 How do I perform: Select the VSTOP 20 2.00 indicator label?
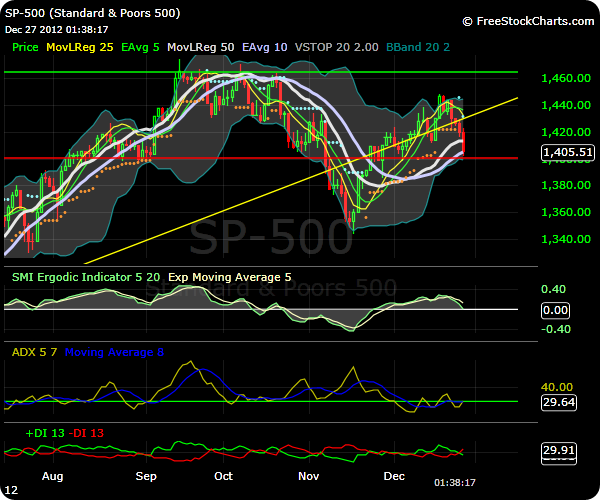click(336, 47)
